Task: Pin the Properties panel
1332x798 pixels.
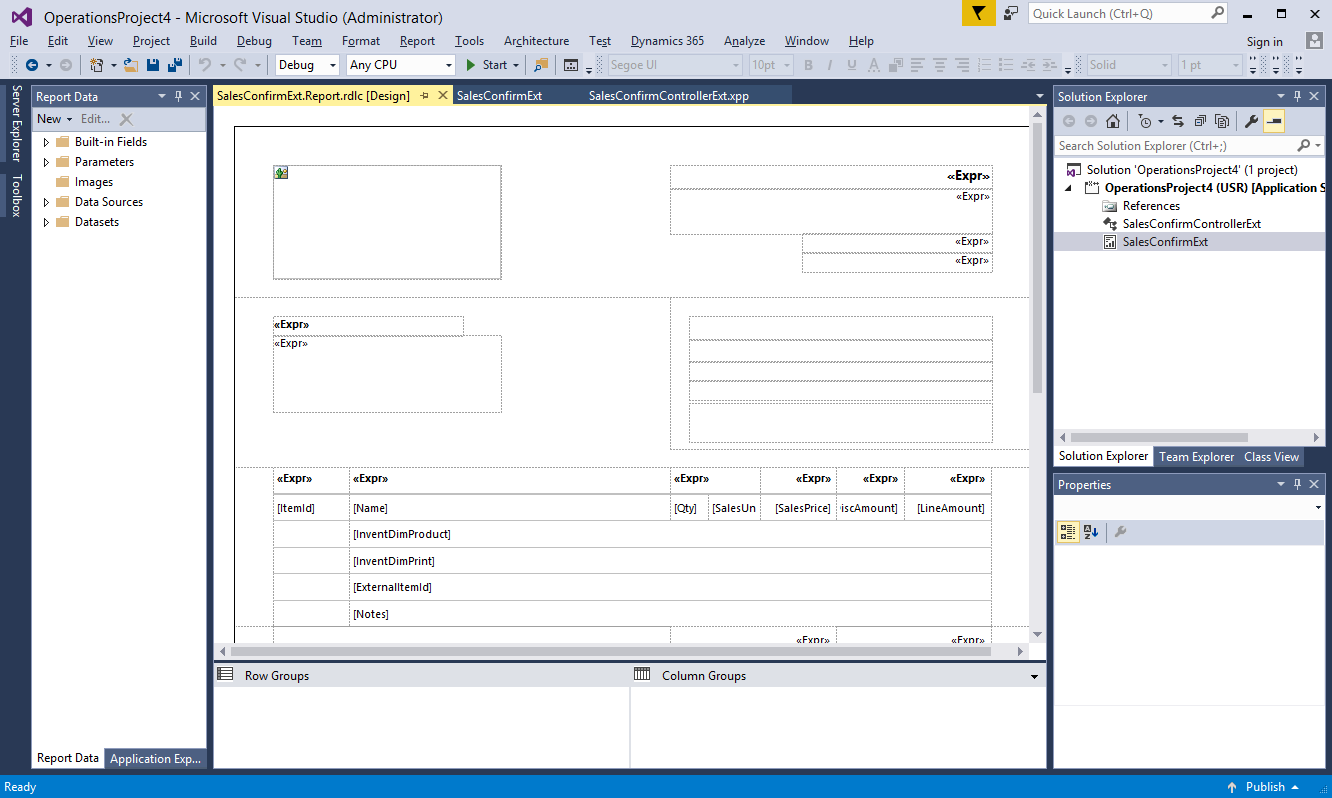Action: (1298, 484)
